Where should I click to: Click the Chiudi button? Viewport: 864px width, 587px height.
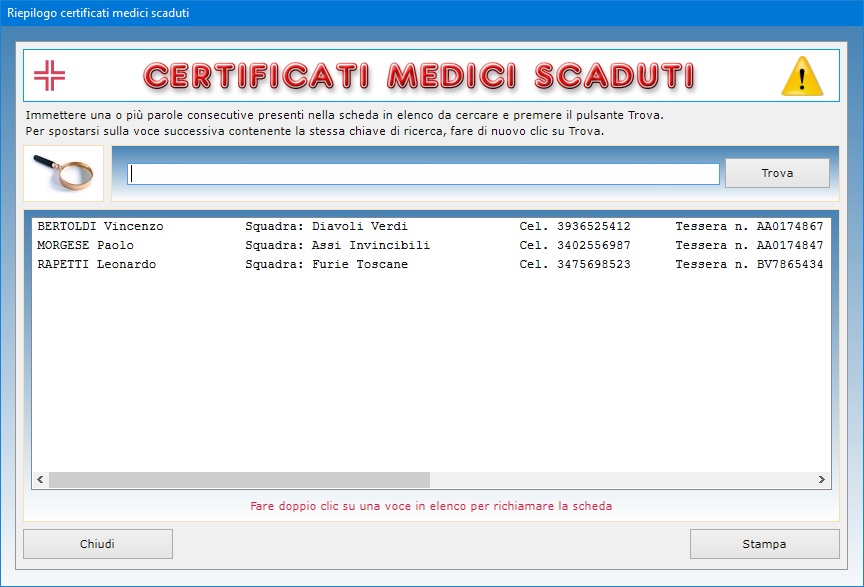pos(98,544)
